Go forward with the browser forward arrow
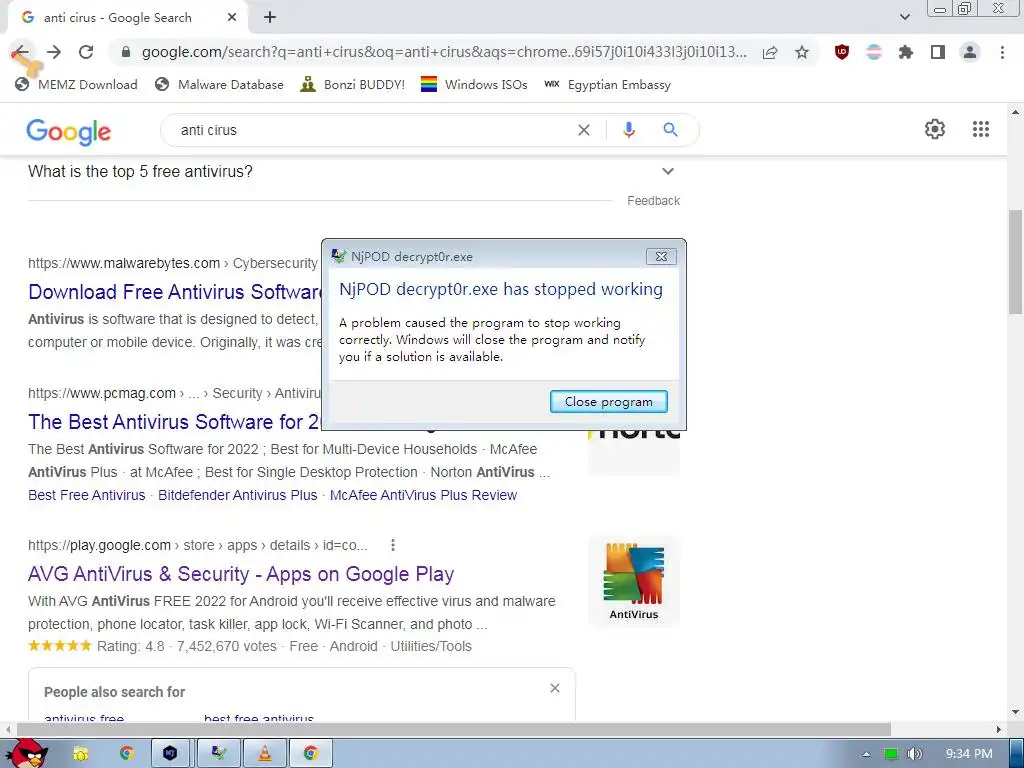The height and width of the screenshot is (768, 1024). pyautogui.click(x=54, y=52)
